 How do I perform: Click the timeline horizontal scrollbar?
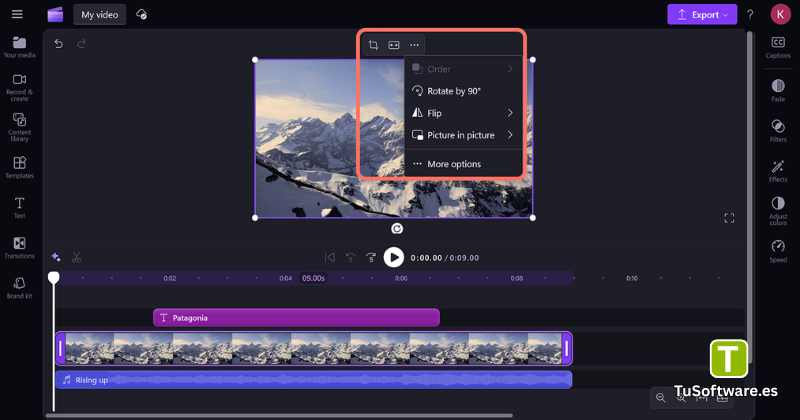(279, 415)
